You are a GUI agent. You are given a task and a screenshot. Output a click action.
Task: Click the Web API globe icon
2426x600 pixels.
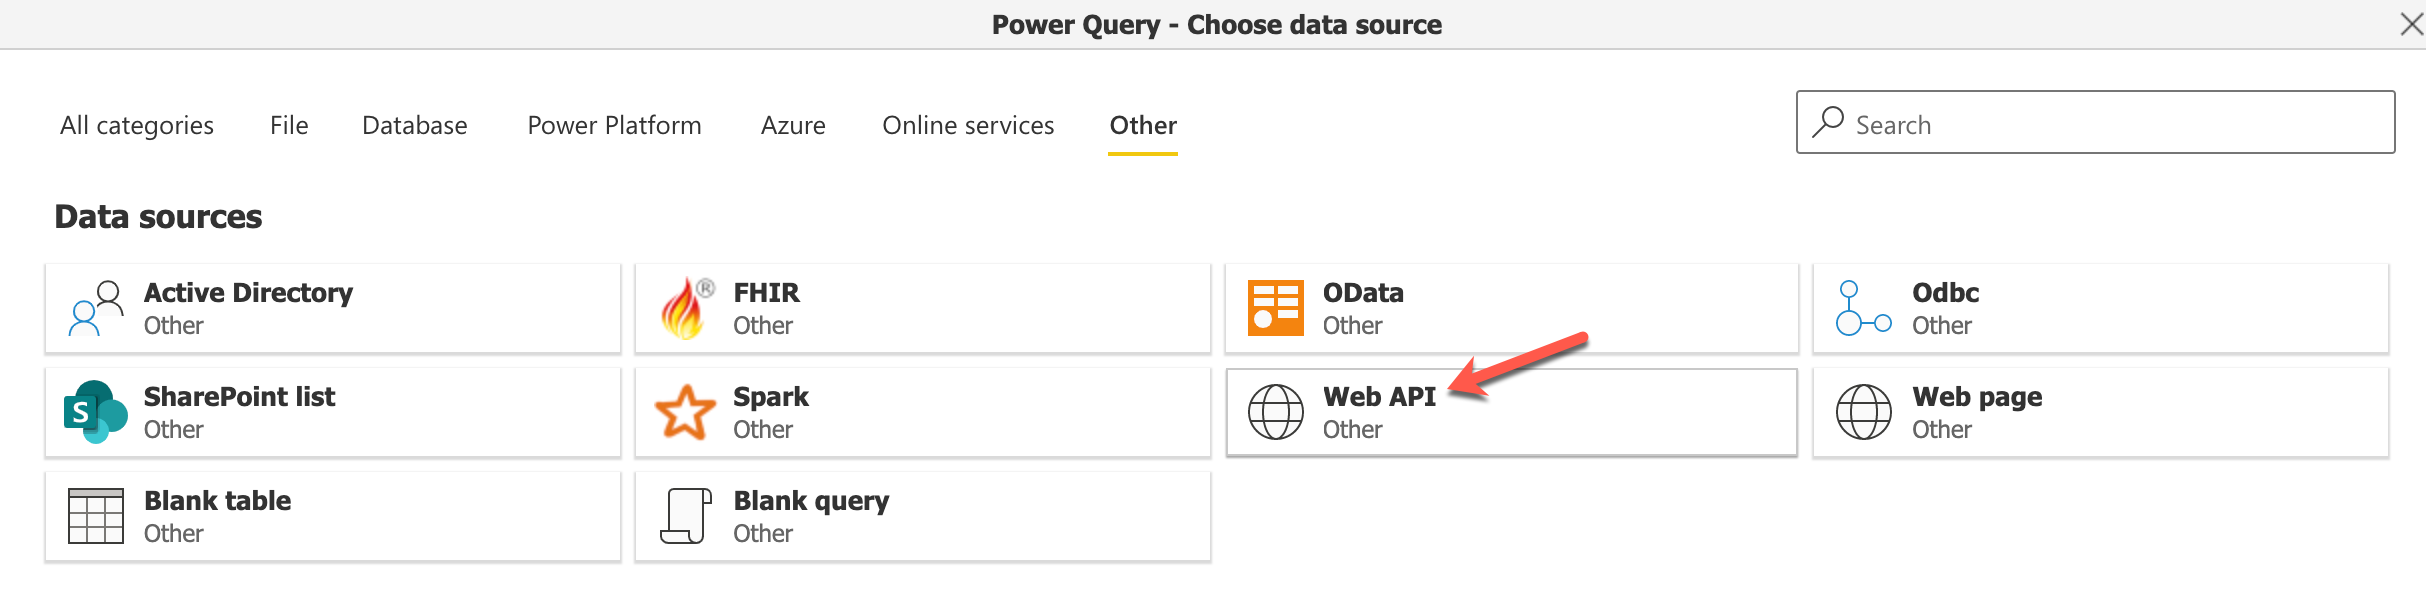pos(1275,412)
